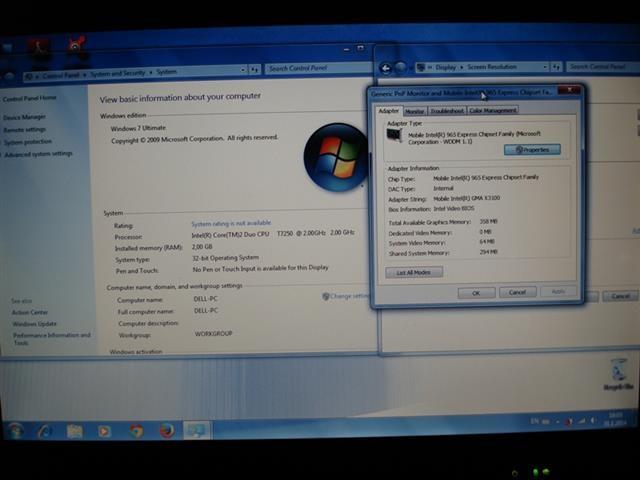Click Cancel in the Screen Resolution window

point(620,296)
